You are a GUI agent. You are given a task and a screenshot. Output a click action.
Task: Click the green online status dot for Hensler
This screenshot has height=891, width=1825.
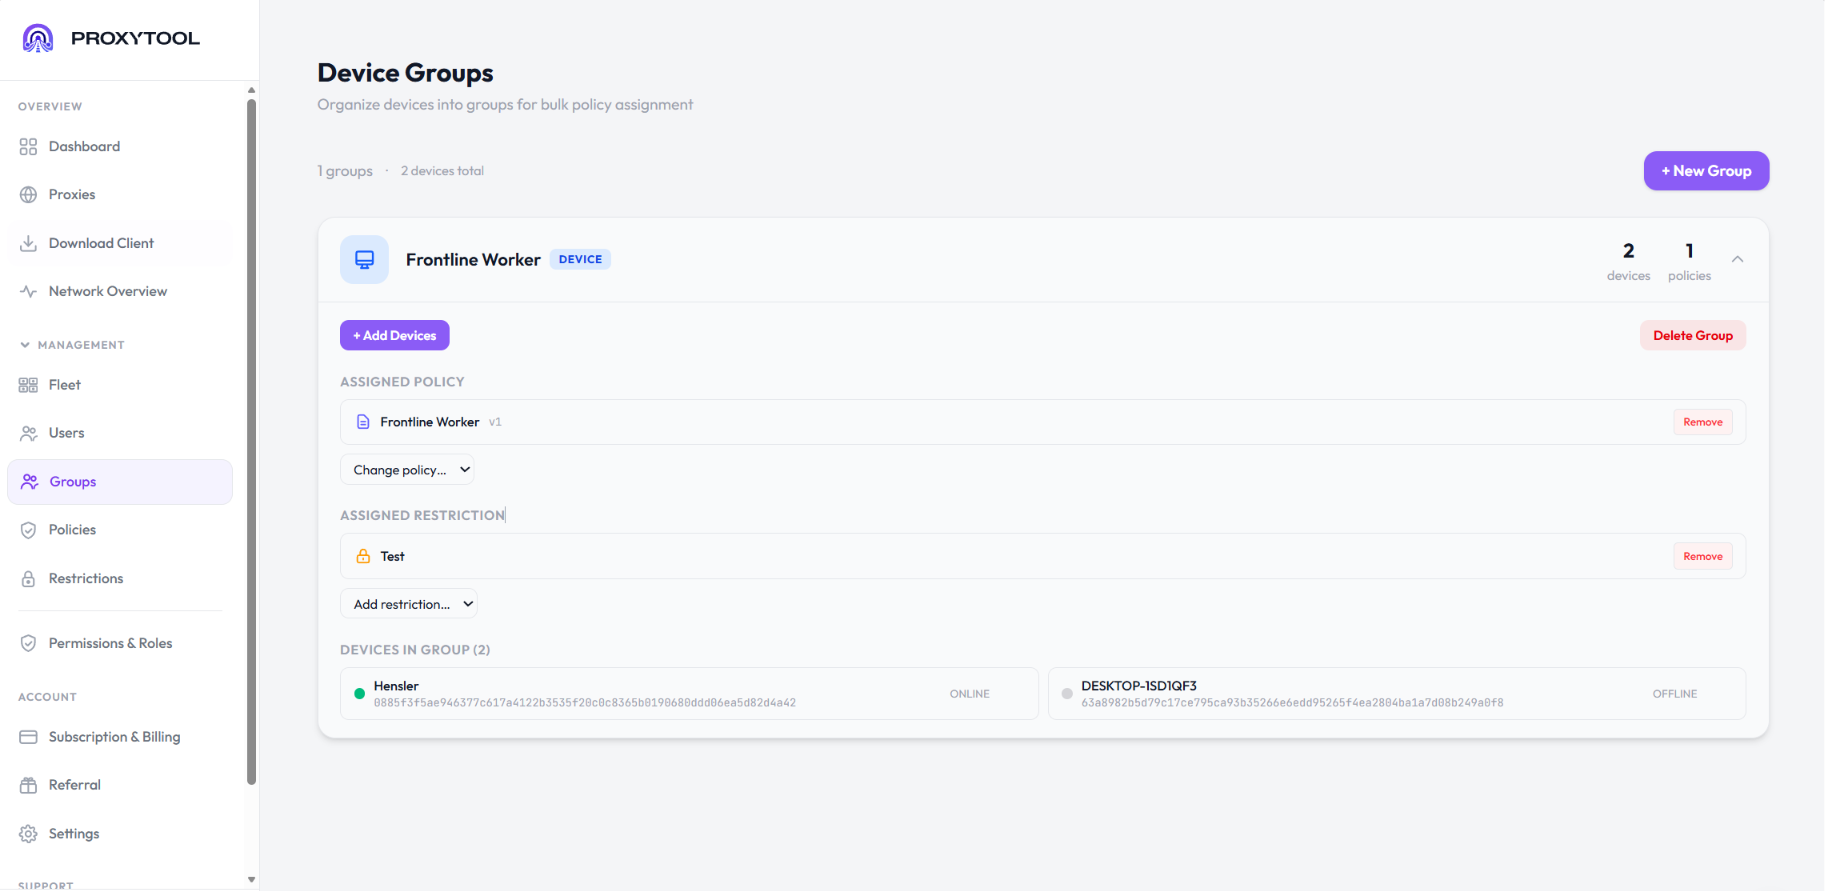(x=359, y=693)
